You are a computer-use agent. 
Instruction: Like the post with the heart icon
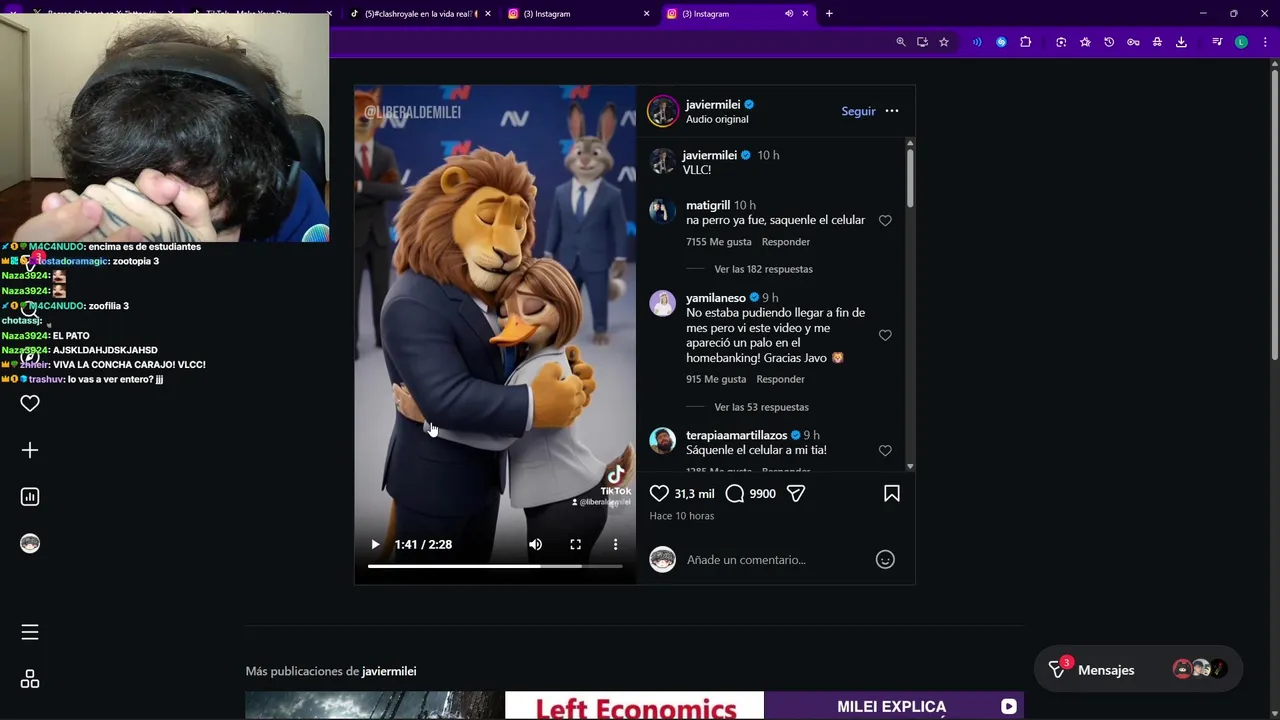(x=659, y=493)
